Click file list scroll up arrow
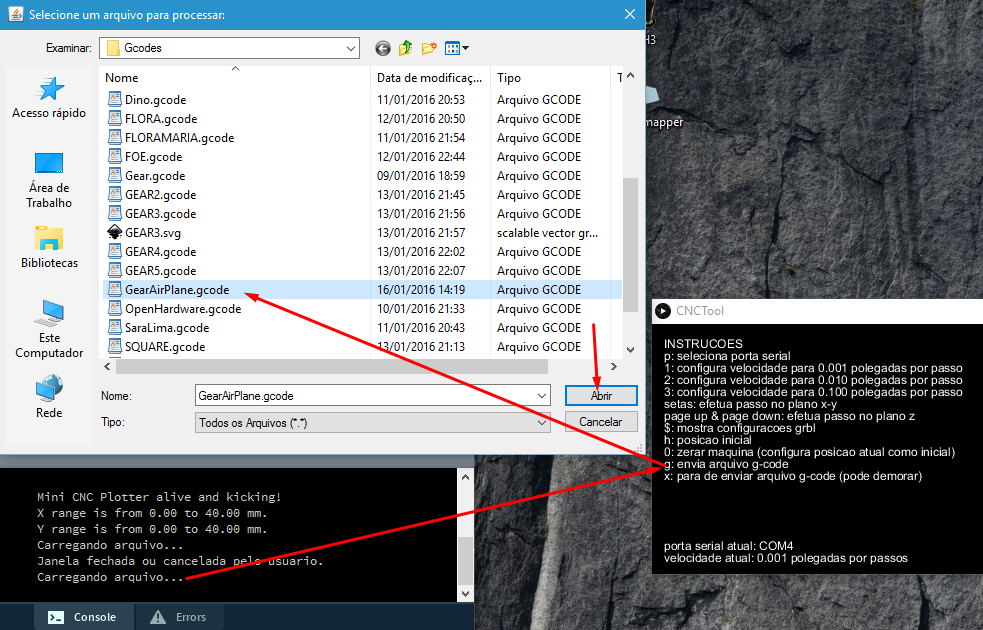 (631, 76)
